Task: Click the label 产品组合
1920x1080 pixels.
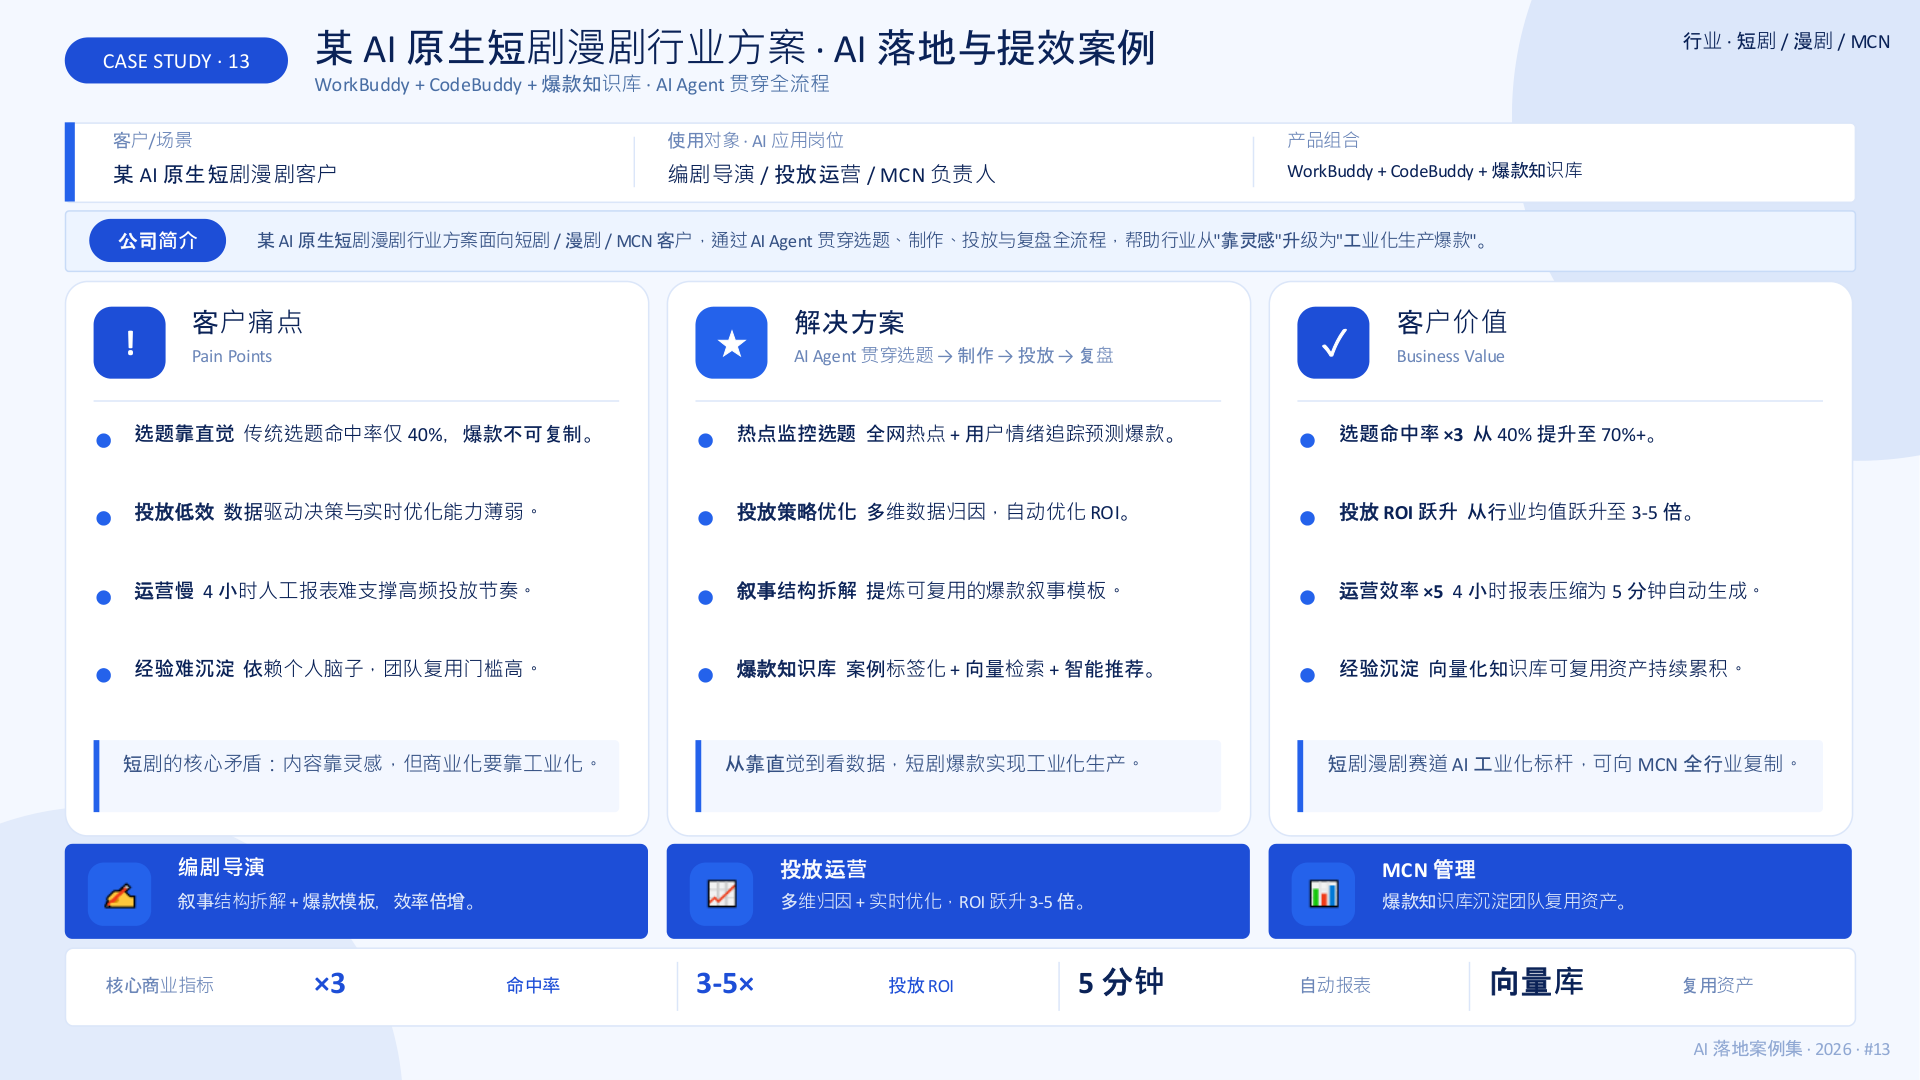Action: click(x=1323, y=140)
